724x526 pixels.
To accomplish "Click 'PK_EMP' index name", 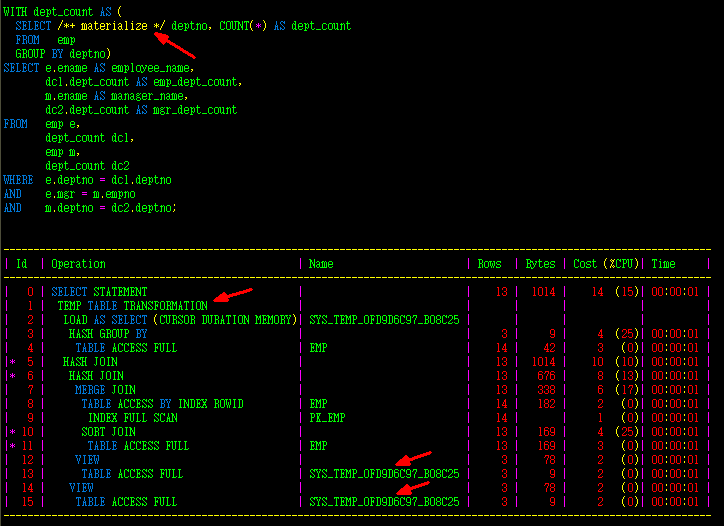I will (x=327, y=418).
